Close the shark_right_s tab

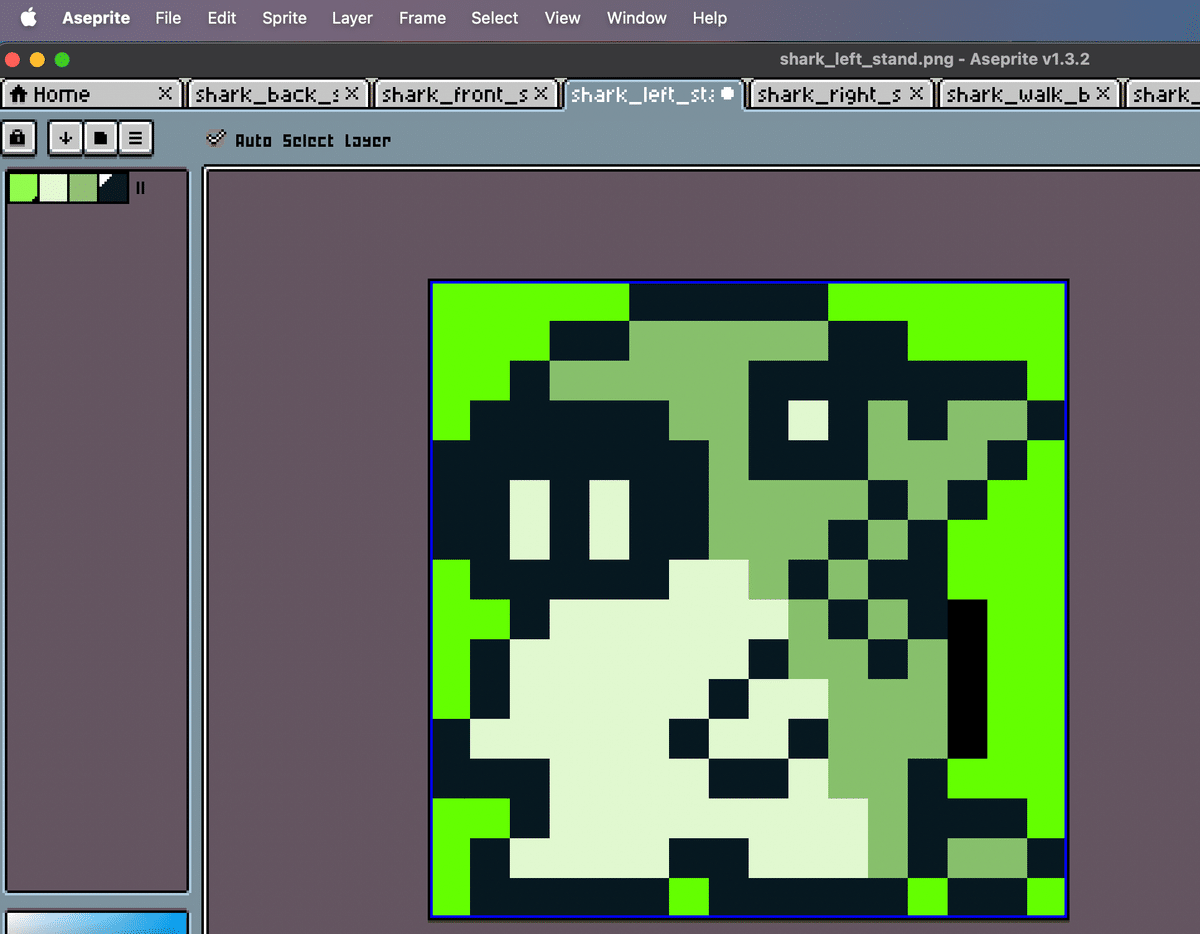point(917,93)
